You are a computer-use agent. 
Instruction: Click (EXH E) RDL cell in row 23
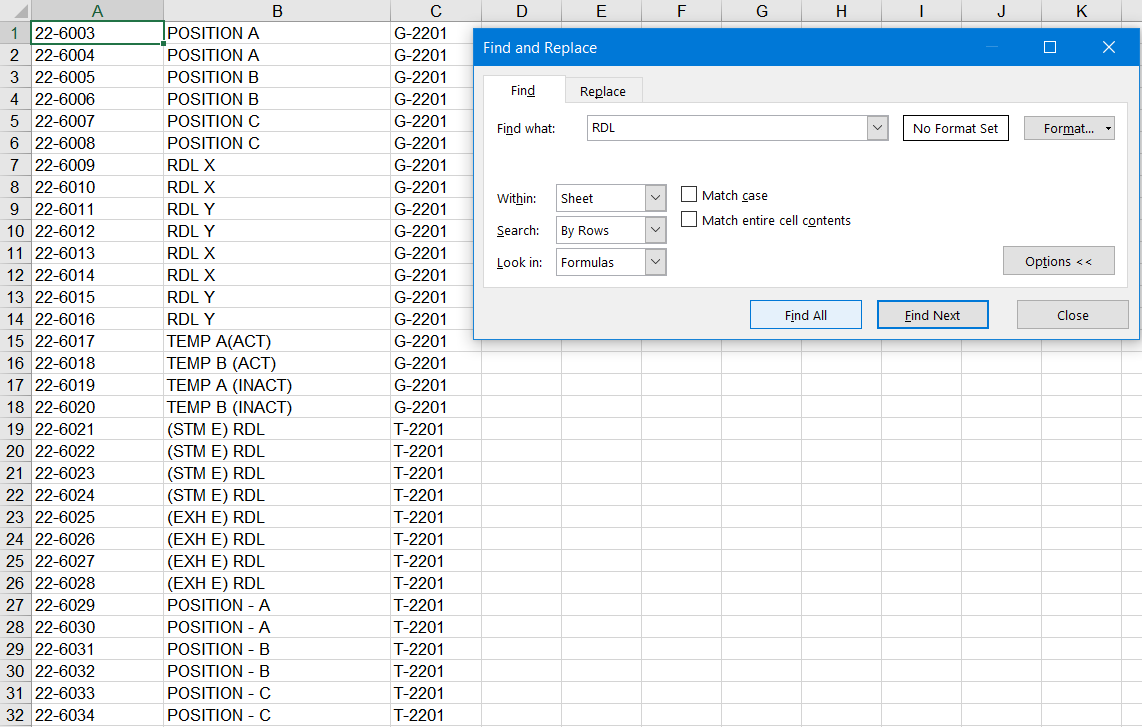[277, 517]
